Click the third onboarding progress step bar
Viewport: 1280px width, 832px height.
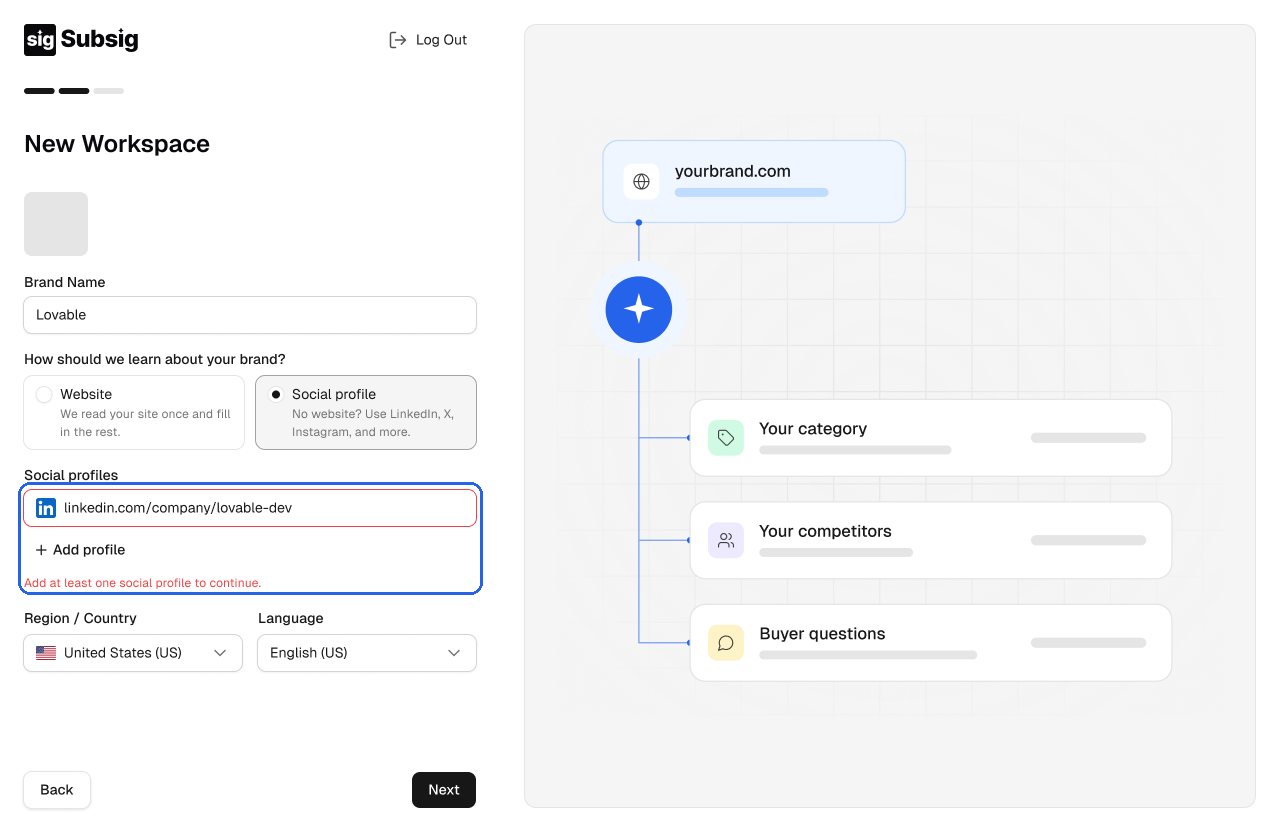[109, 91]
